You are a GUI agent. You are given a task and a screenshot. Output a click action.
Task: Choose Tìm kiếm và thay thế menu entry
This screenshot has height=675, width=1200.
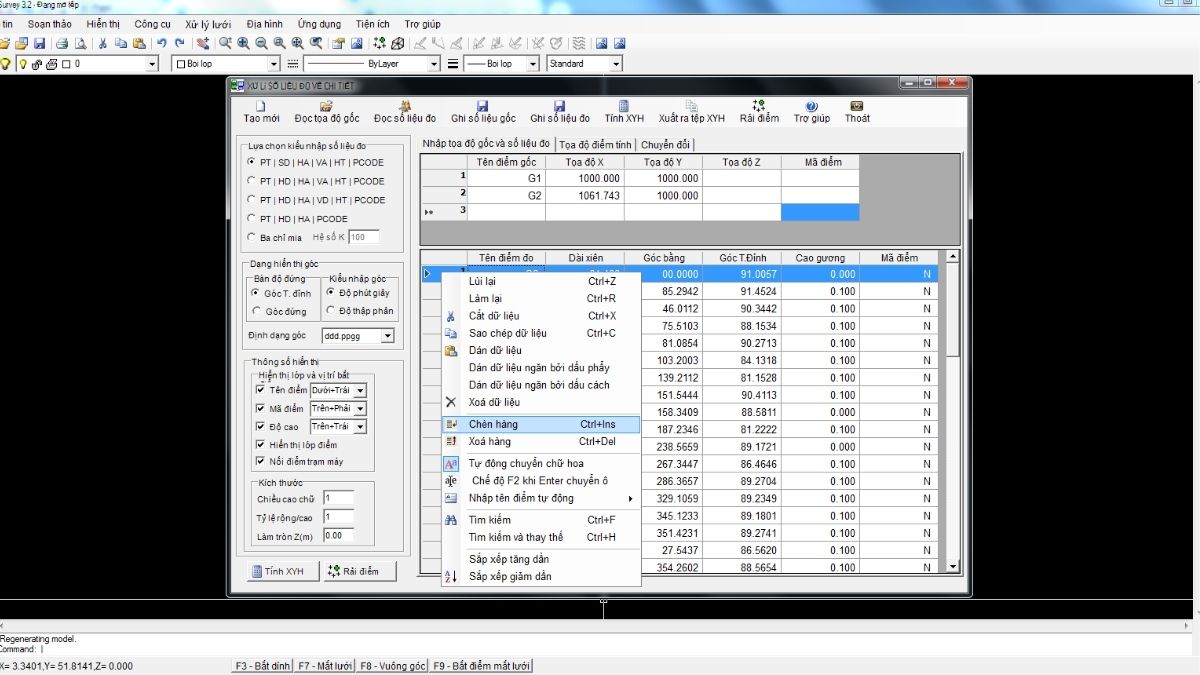pyautogui.click(x=540, y=537)
